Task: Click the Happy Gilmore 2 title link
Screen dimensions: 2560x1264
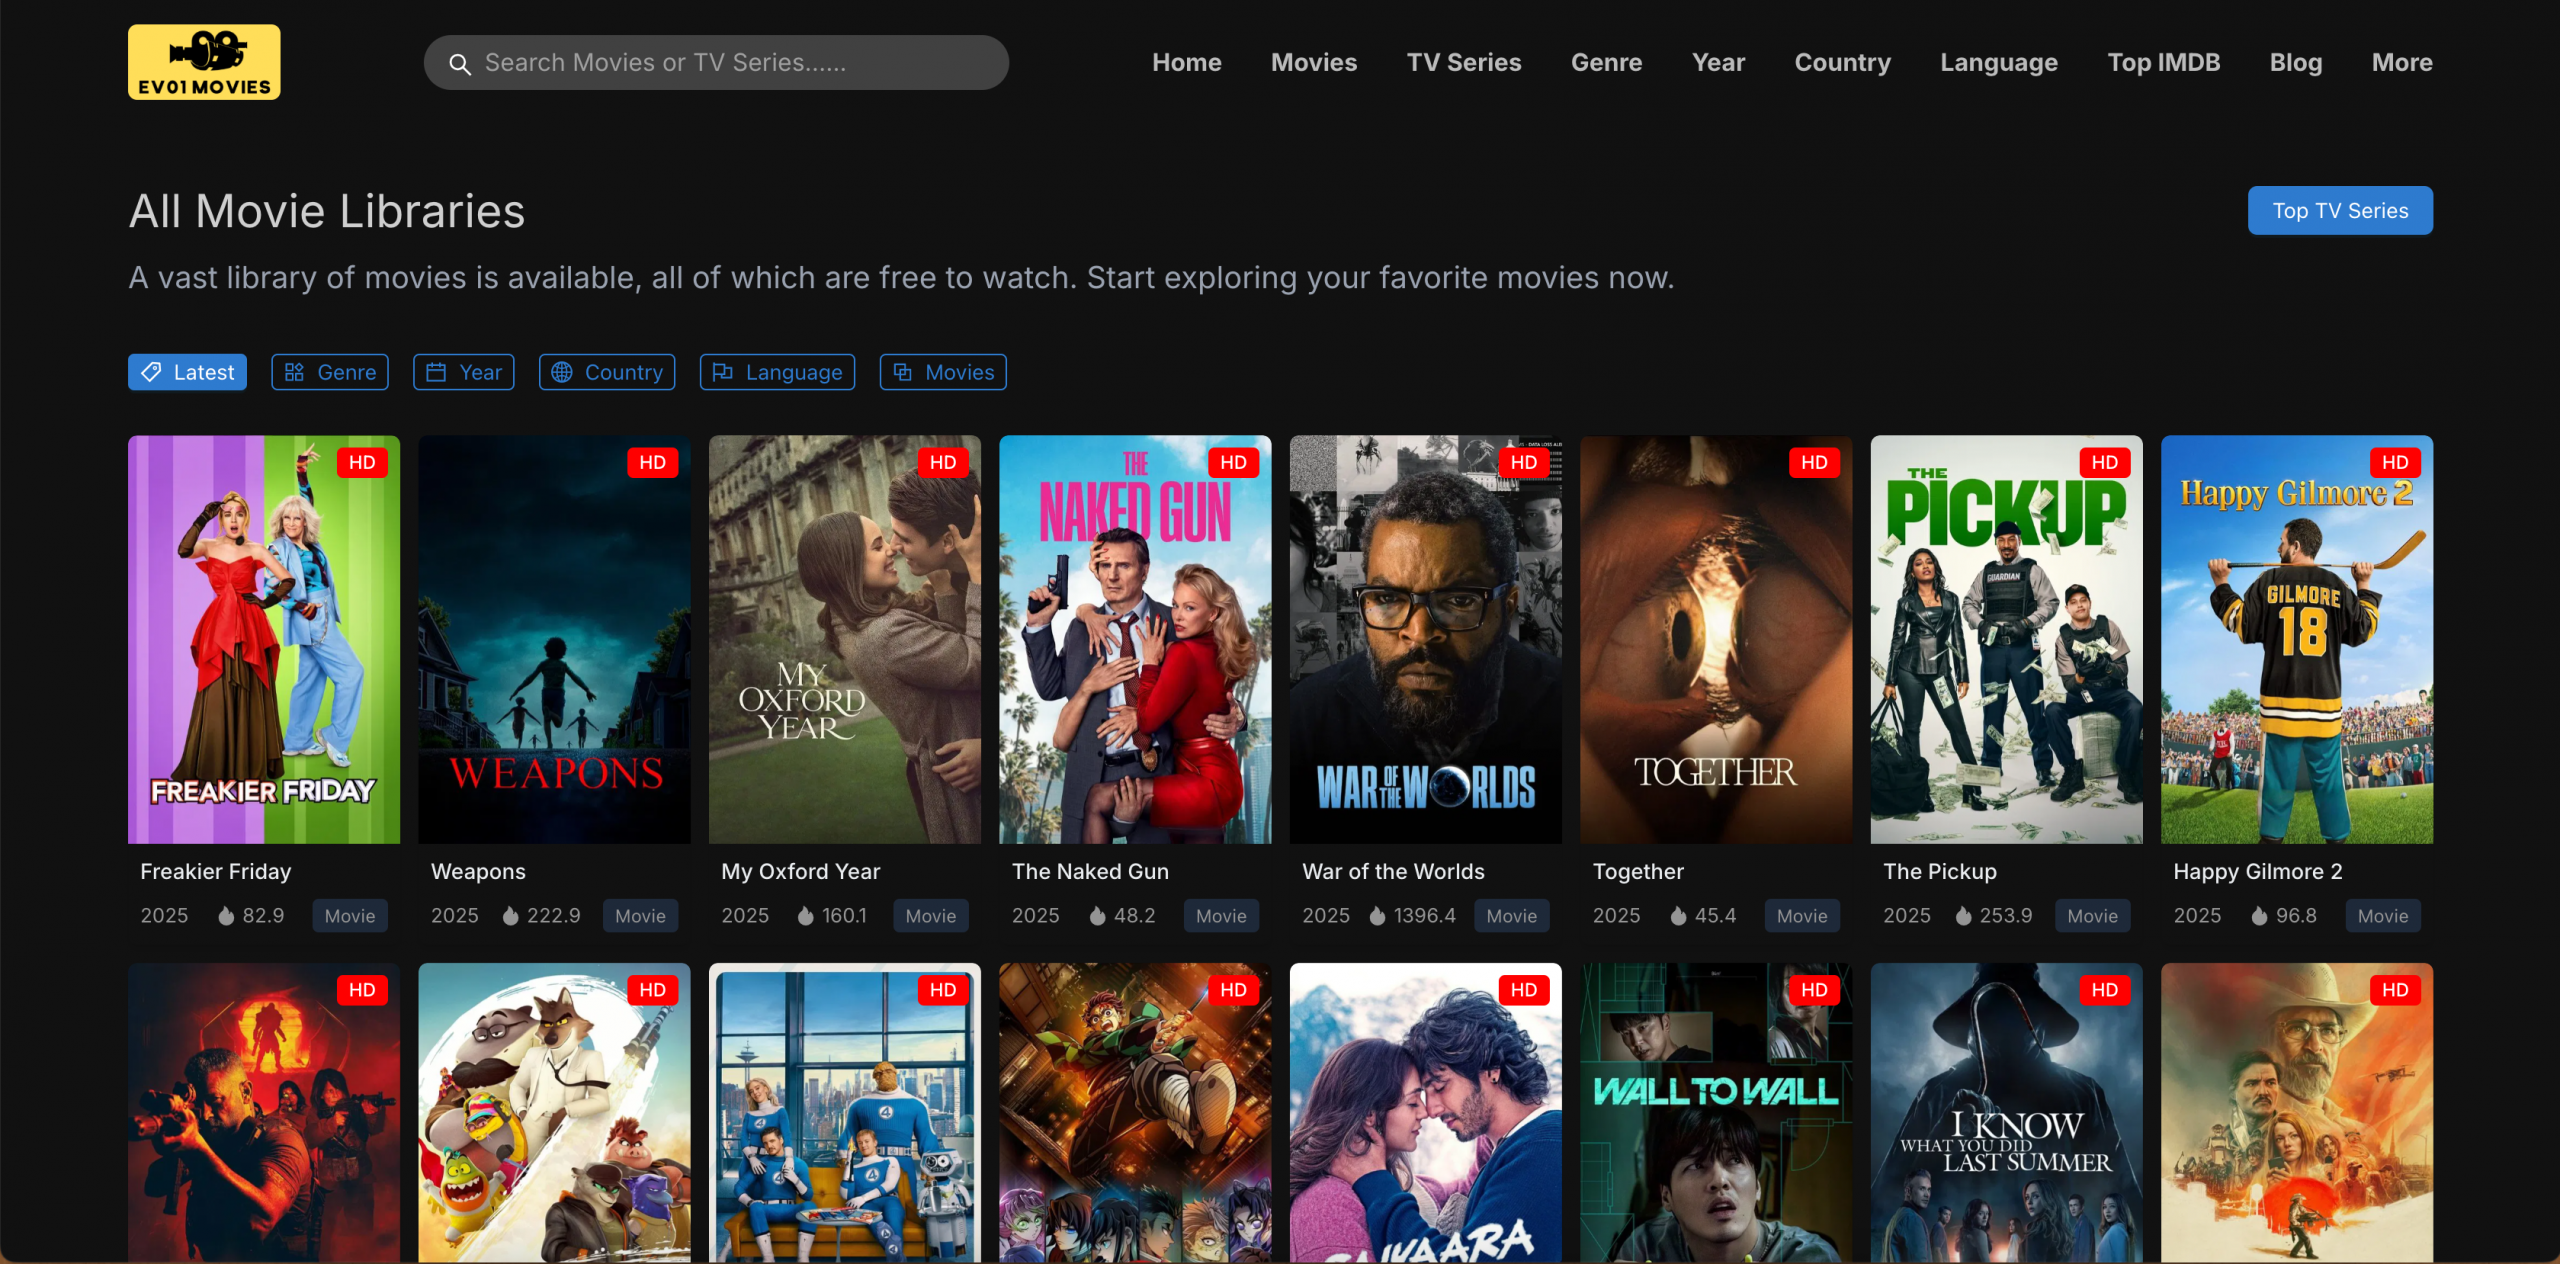Action: point(2258,872)
